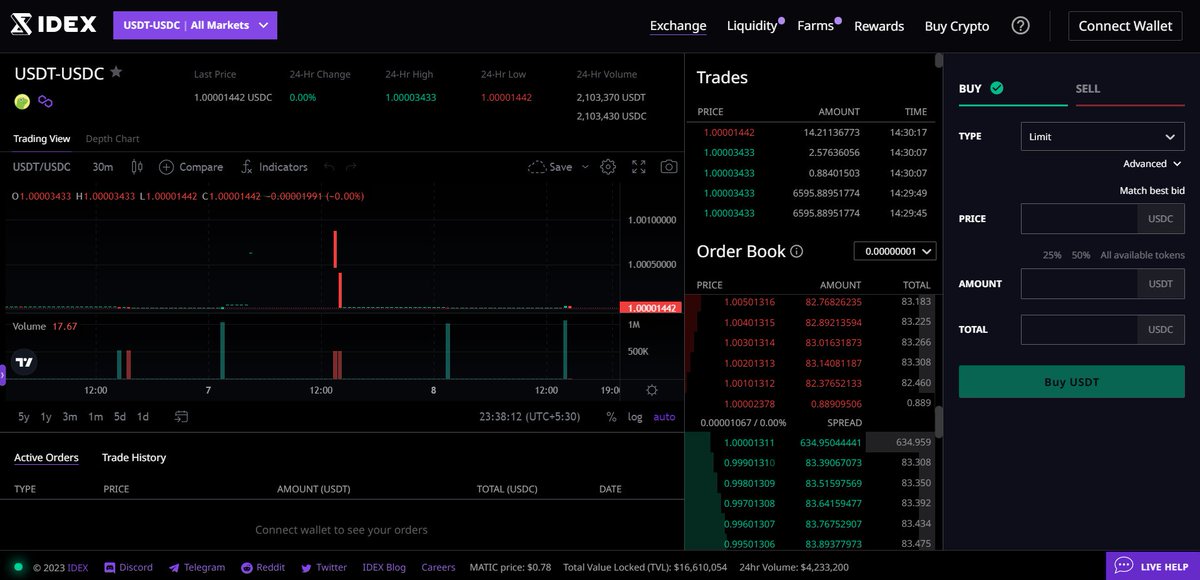
Task: Go to the Farms page
Action: click(x=815, y=26)
